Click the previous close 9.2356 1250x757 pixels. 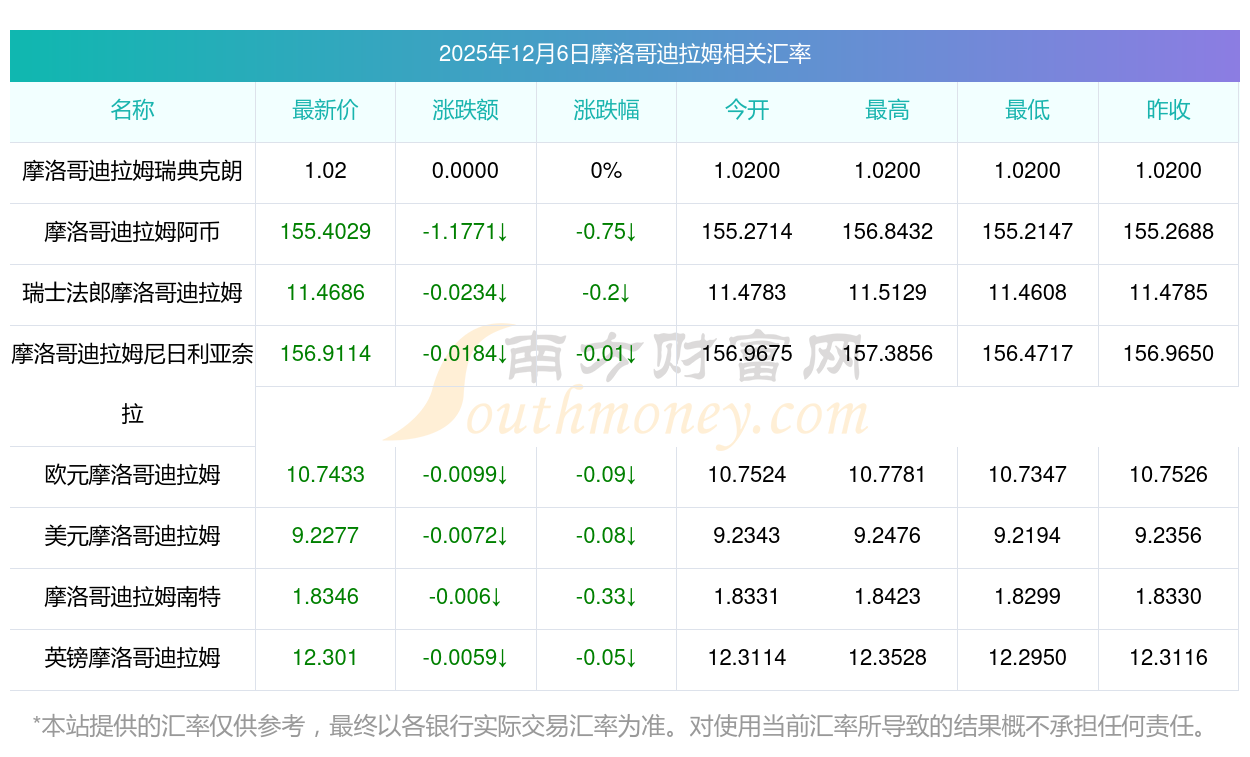tap(1169, 536)
